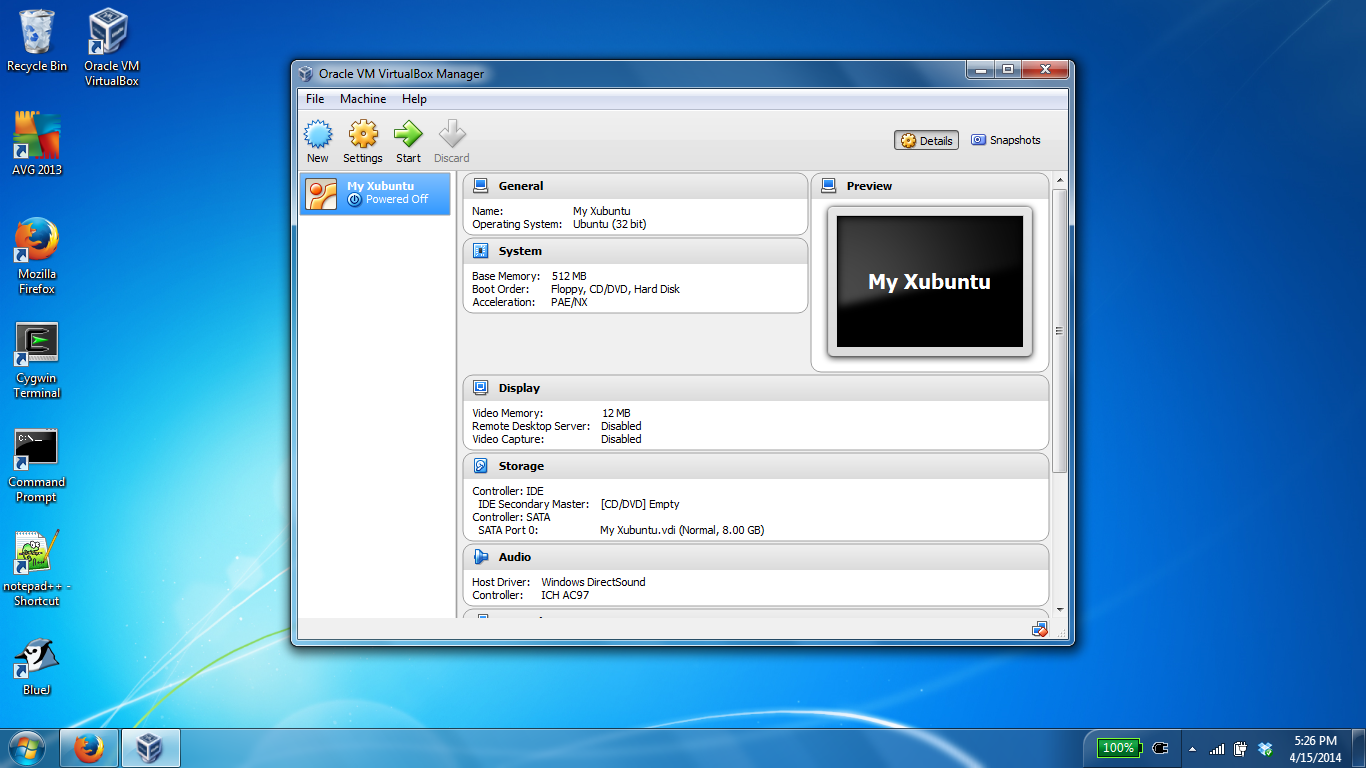Viewport: 1366px width, 768px height.
Task: Click the 'PAE/NX' acceleration value
Action: point(569,302)
